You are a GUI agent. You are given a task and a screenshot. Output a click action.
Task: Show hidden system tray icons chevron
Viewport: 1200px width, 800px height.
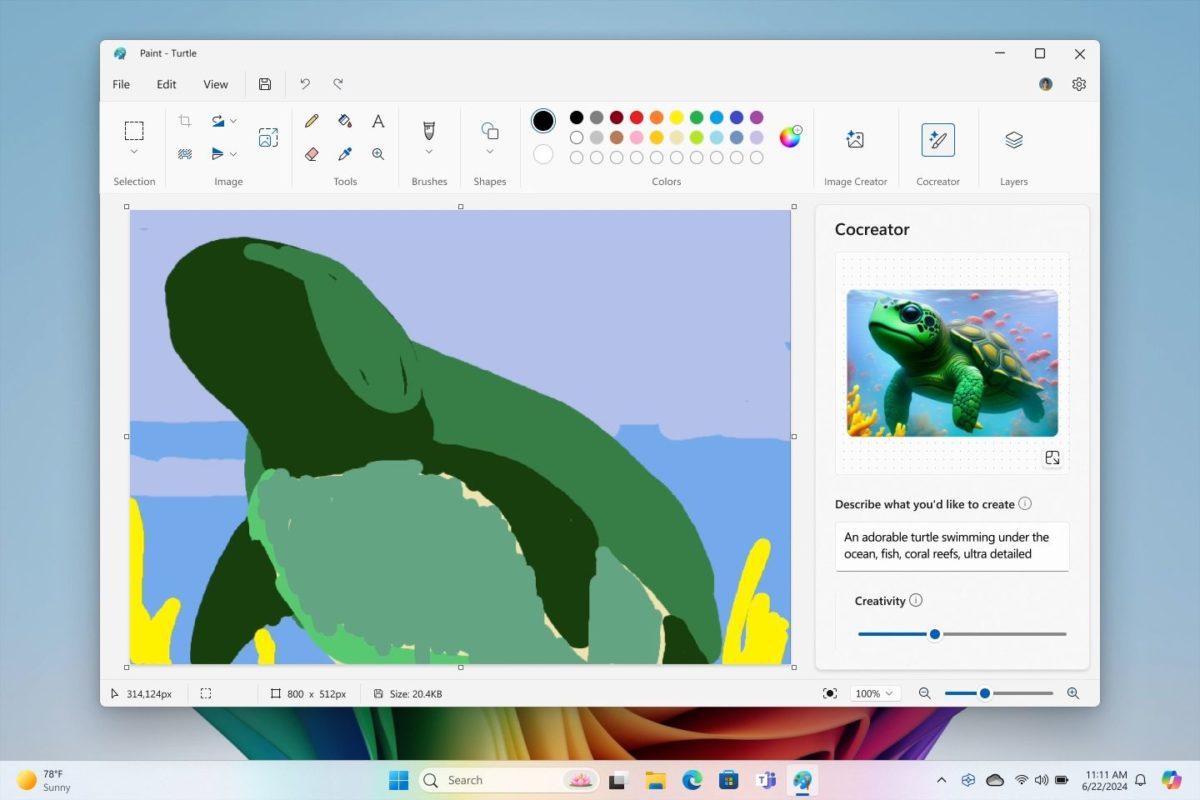[941, 780]
